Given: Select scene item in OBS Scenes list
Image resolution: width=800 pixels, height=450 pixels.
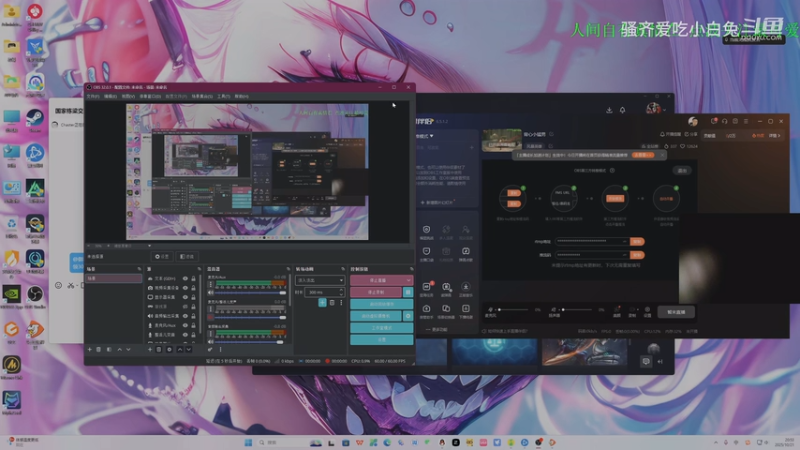Looking at the screenshot, I should tap(114, 279).
